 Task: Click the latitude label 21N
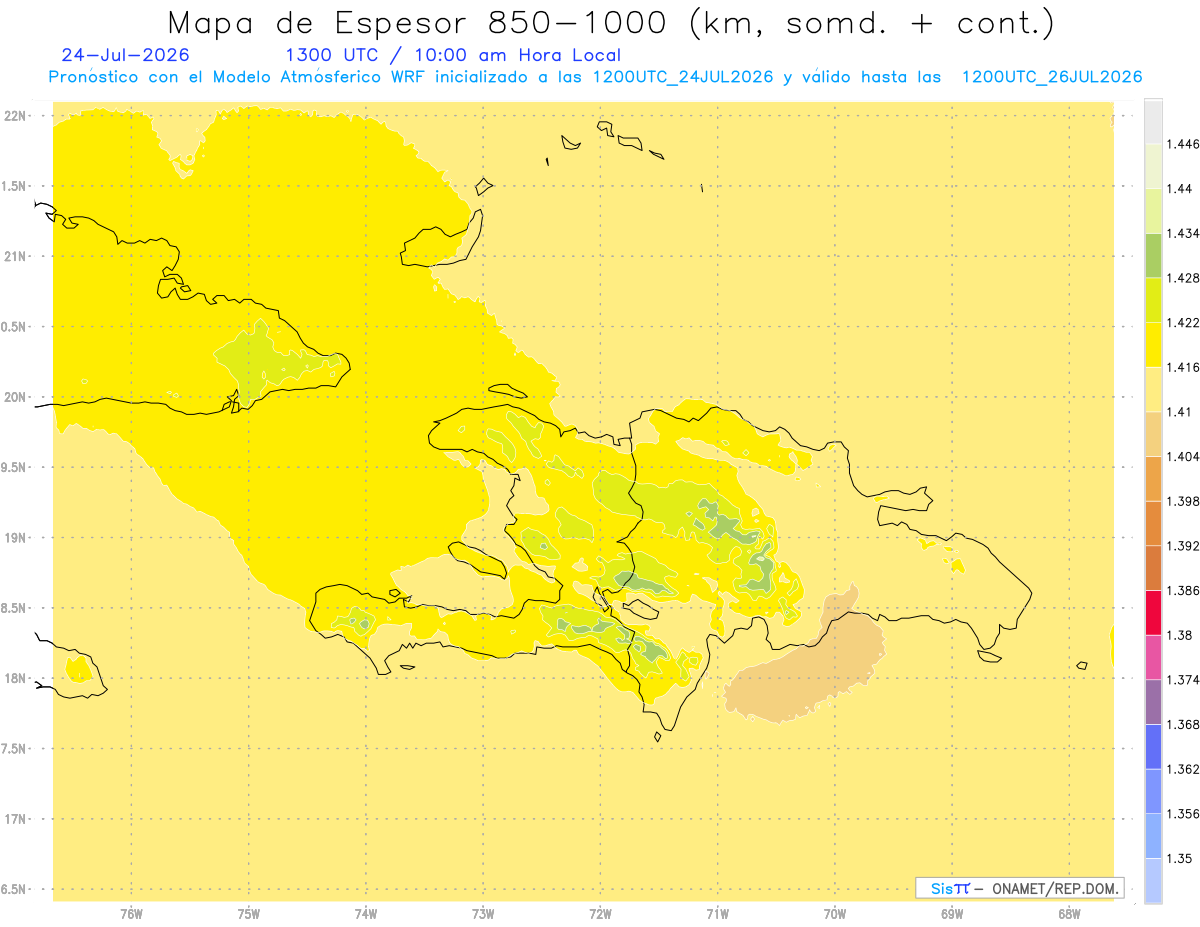[x=16, y=256]
